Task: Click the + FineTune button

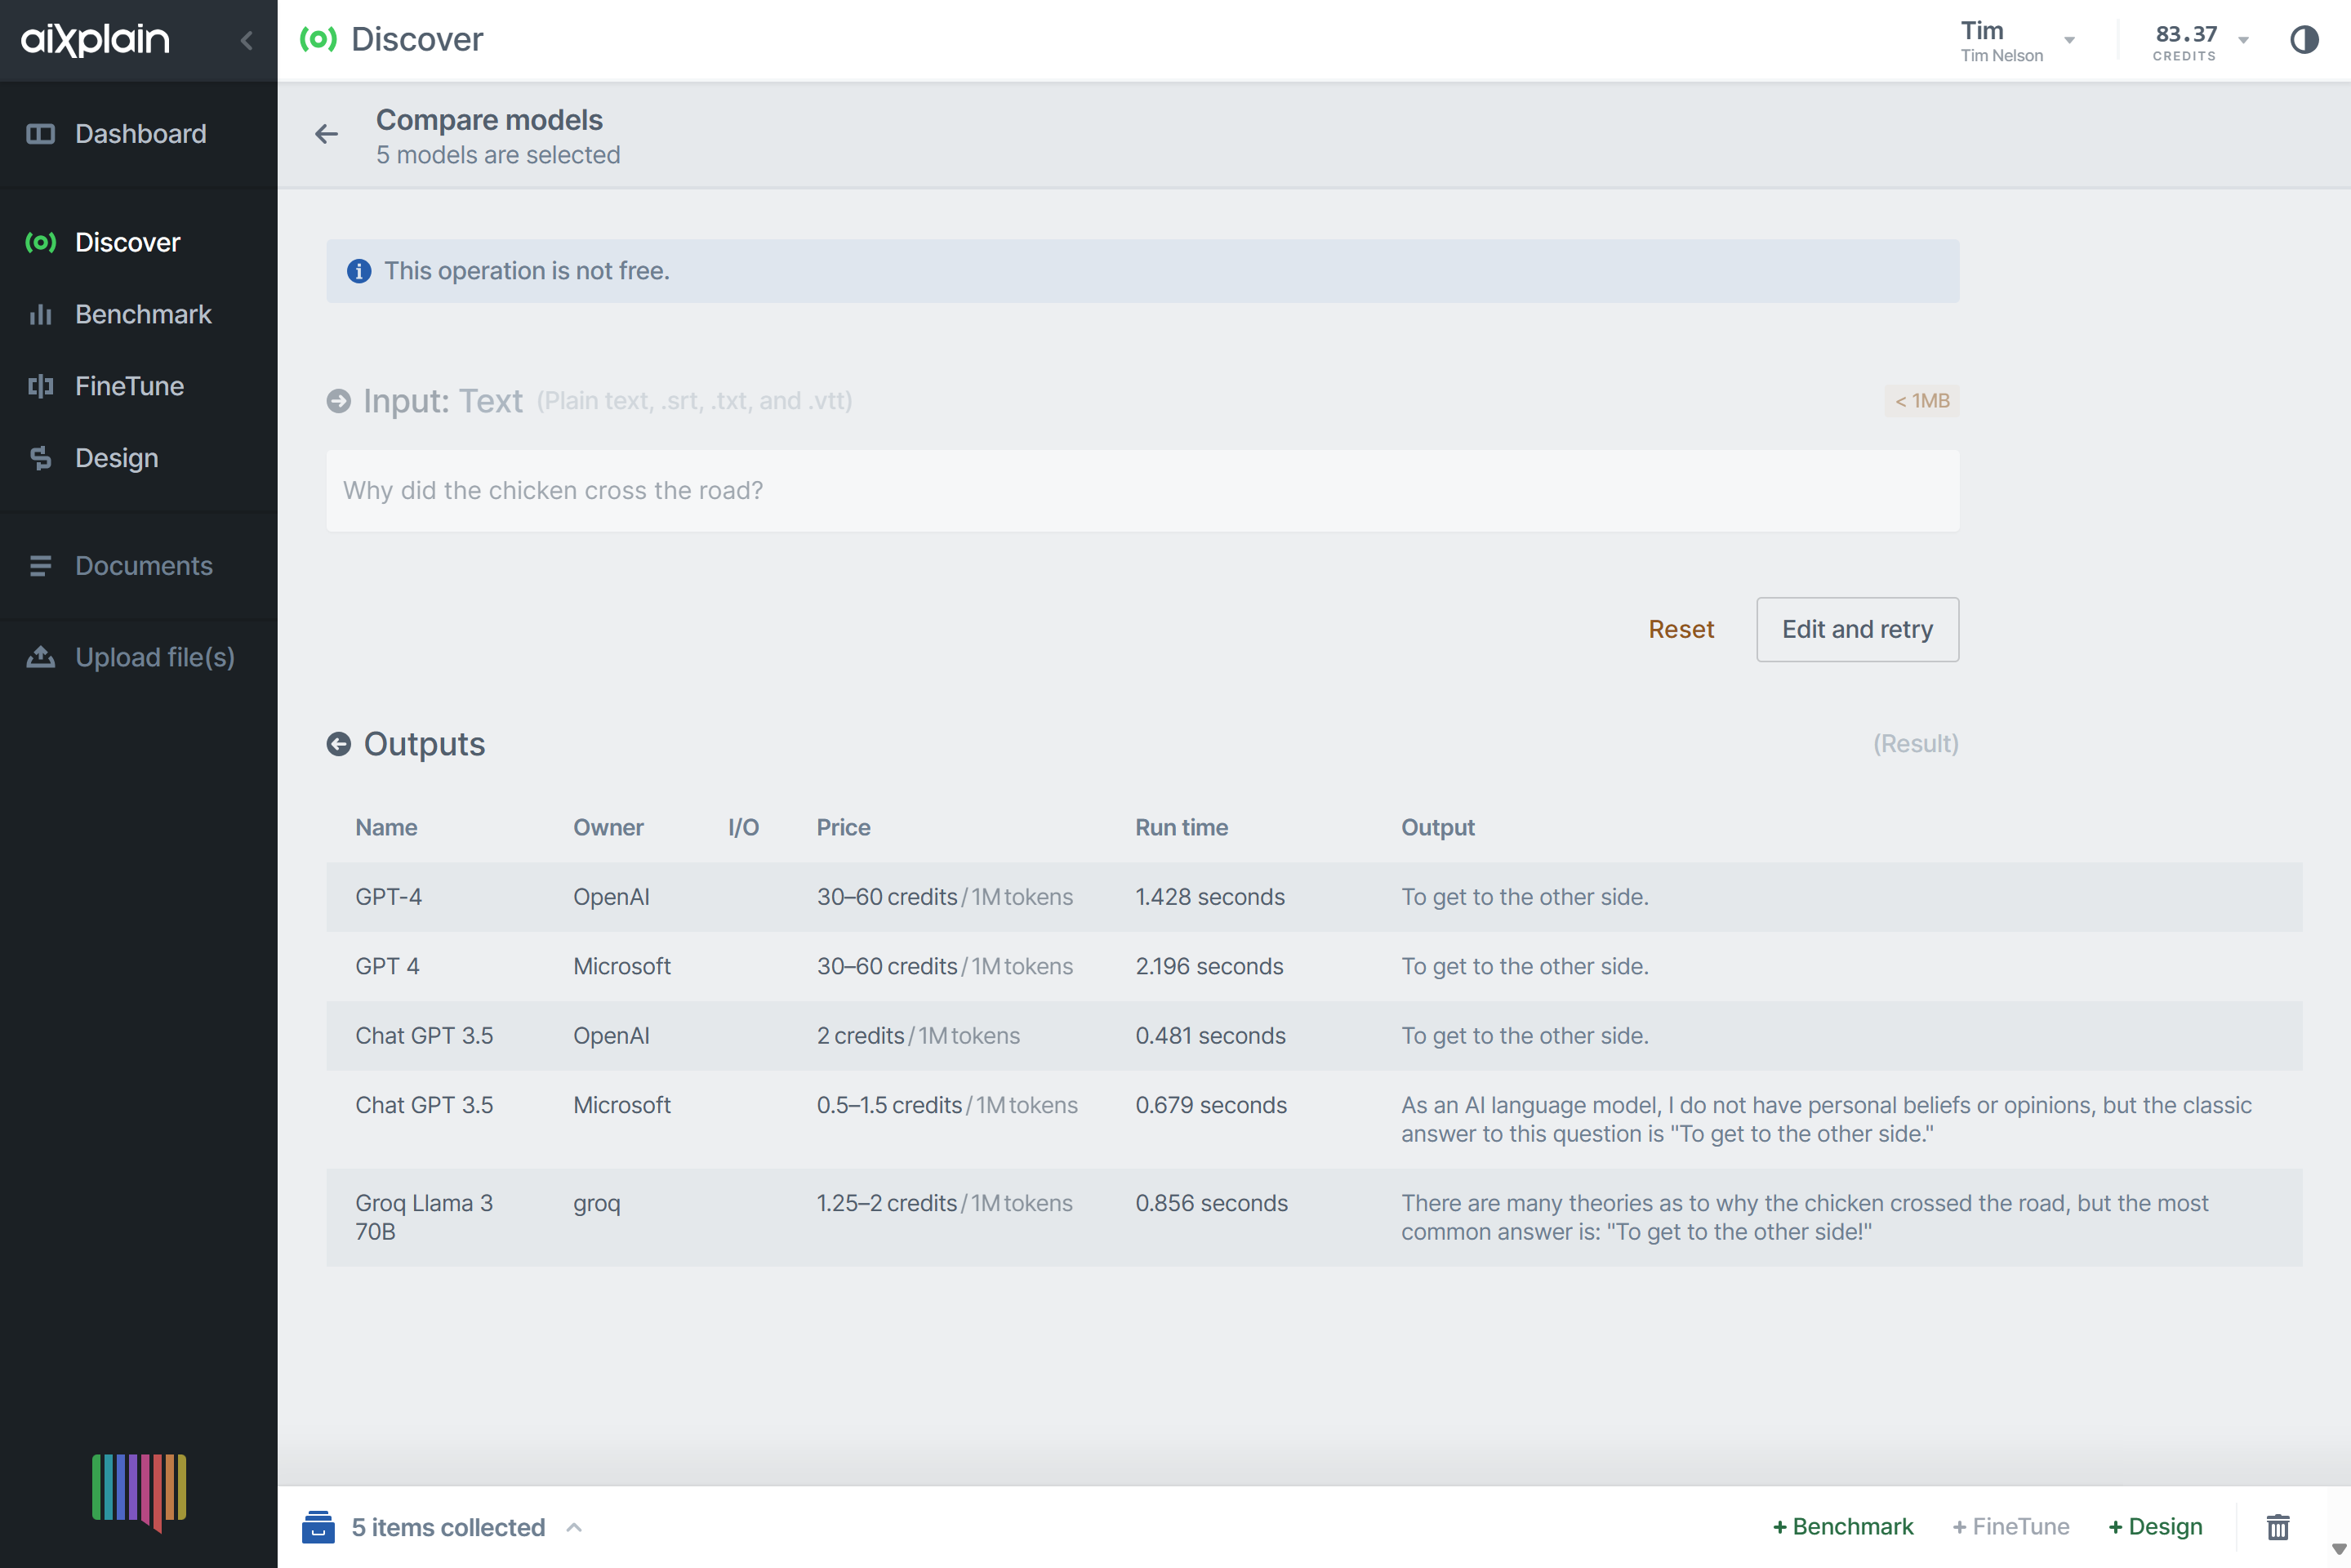Action: [2010, 1527]
